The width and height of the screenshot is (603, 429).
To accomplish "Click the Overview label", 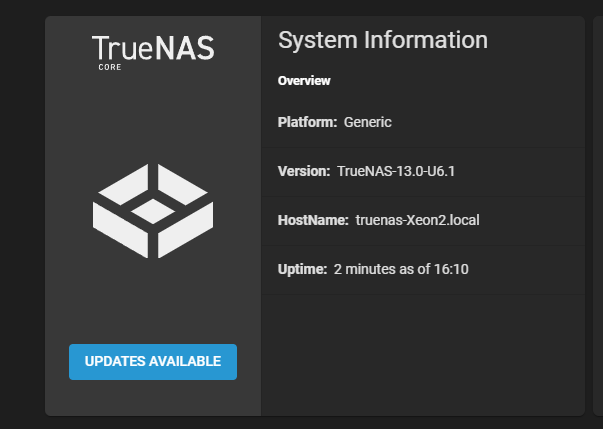I will [304, 81].
